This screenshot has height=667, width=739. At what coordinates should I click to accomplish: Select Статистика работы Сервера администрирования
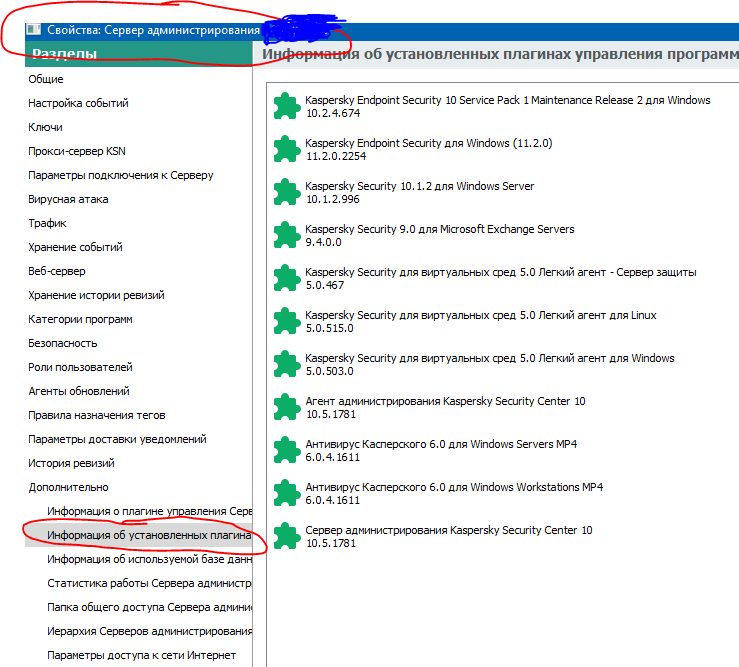point(149,584)
